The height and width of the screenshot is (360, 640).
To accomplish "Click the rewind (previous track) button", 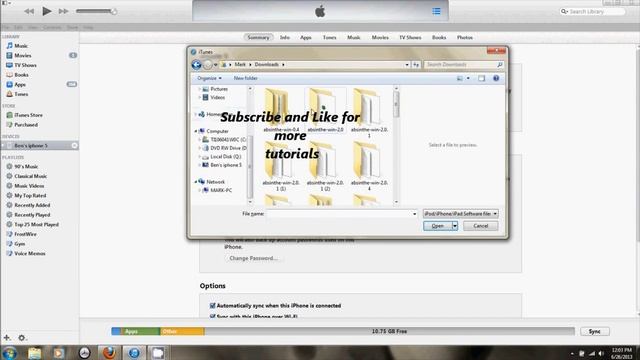I will [29, 11].
